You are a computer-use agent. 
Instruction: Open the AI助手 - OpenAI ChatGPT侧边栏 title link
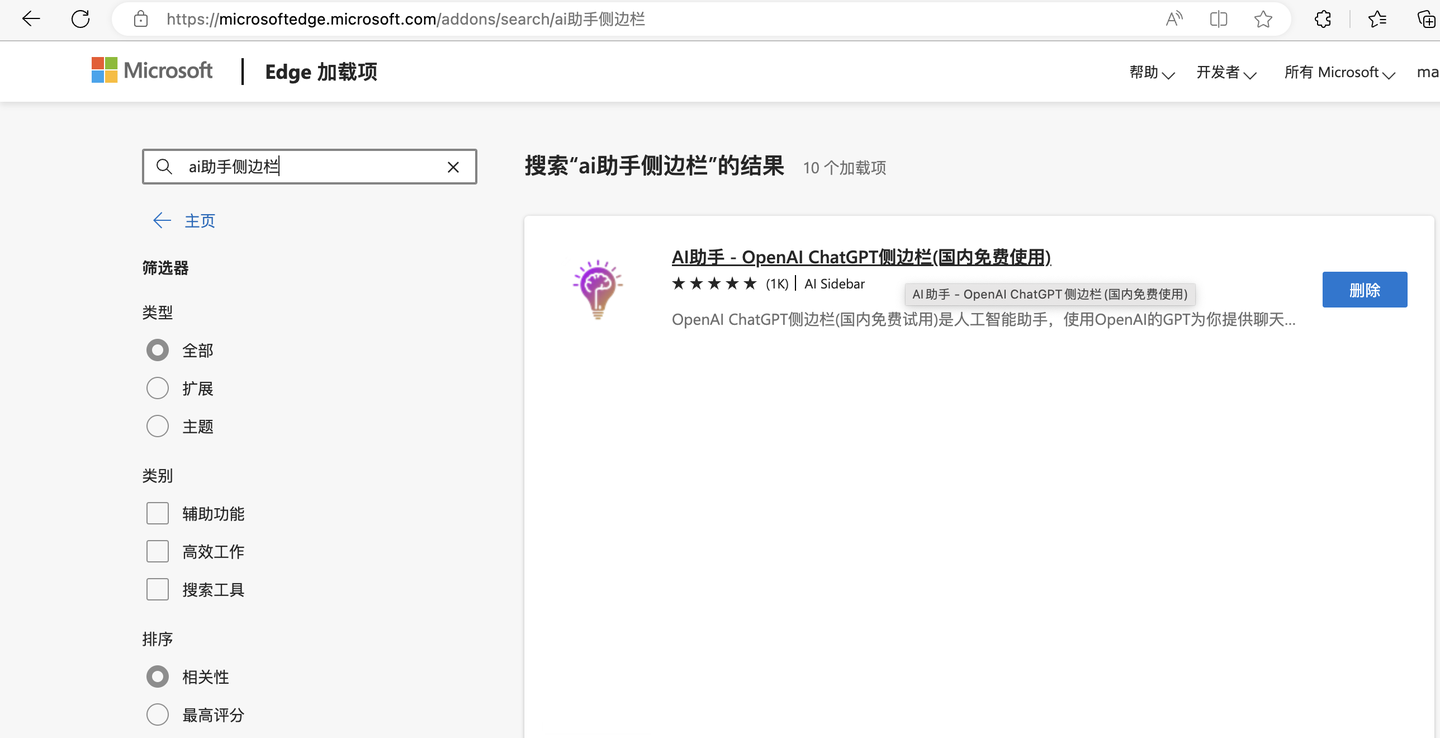pyautogui.click(x=861, y=257)
